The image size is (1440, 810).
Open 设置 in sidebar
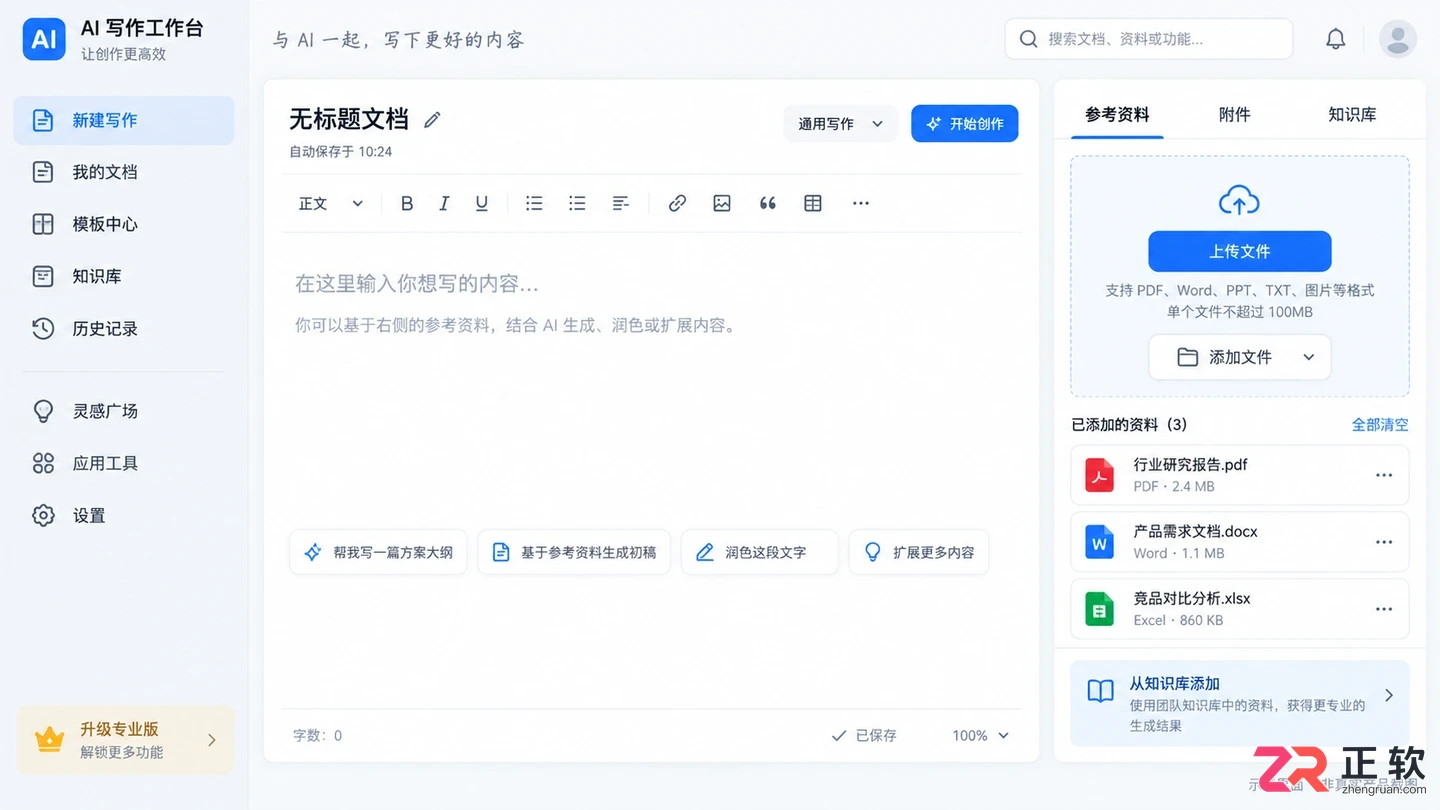[124, 515]
